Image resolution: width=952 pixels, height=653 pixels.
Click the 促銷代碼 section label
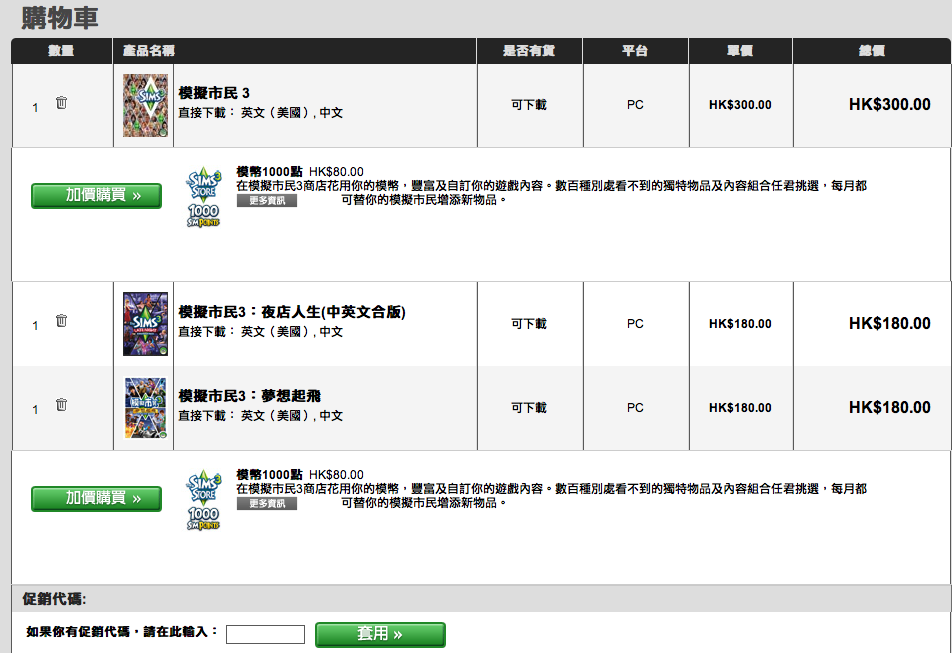[x=55, y=599]
